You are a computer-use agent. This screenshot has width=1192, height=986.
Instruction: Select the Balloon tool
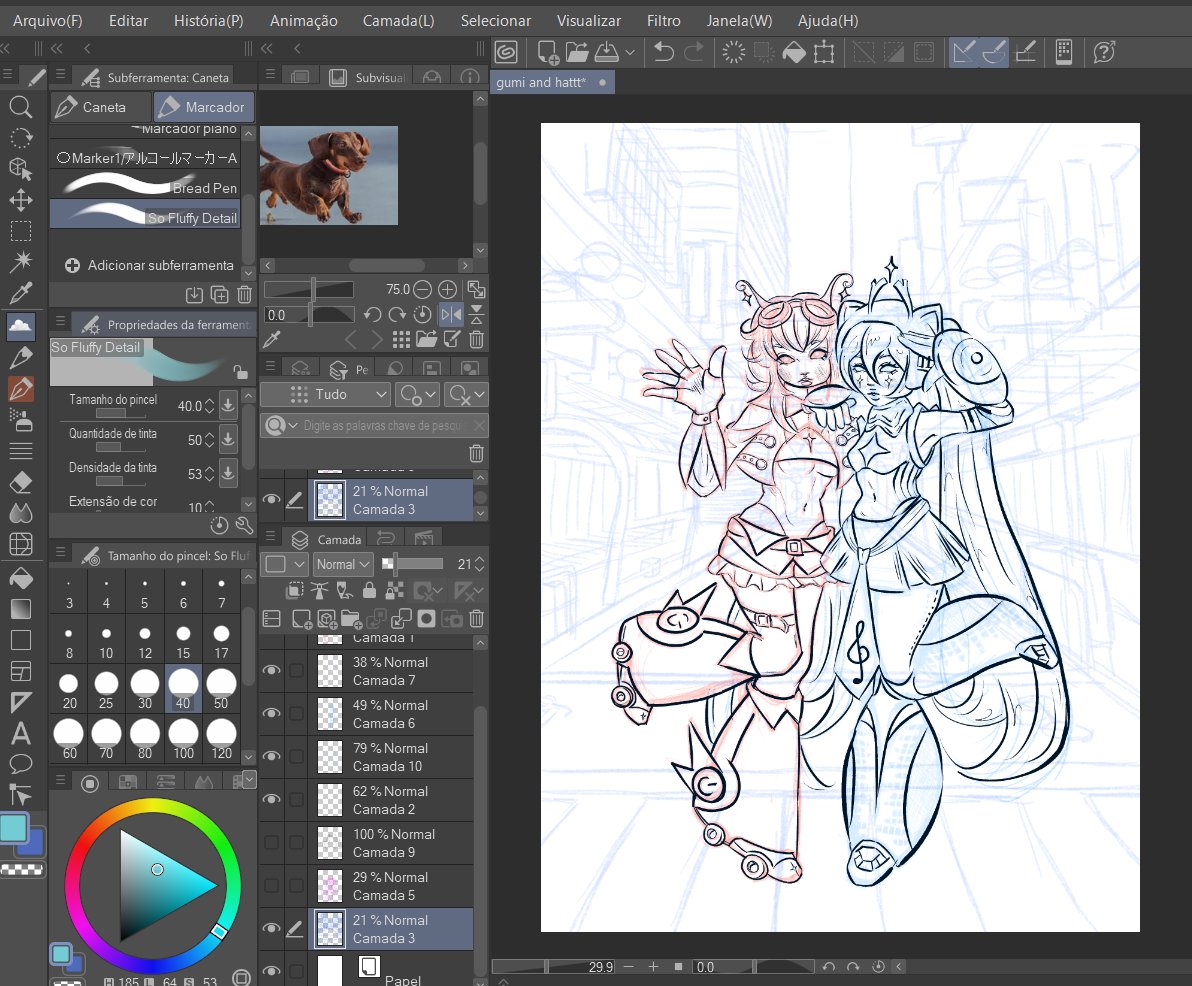(21, 763)
